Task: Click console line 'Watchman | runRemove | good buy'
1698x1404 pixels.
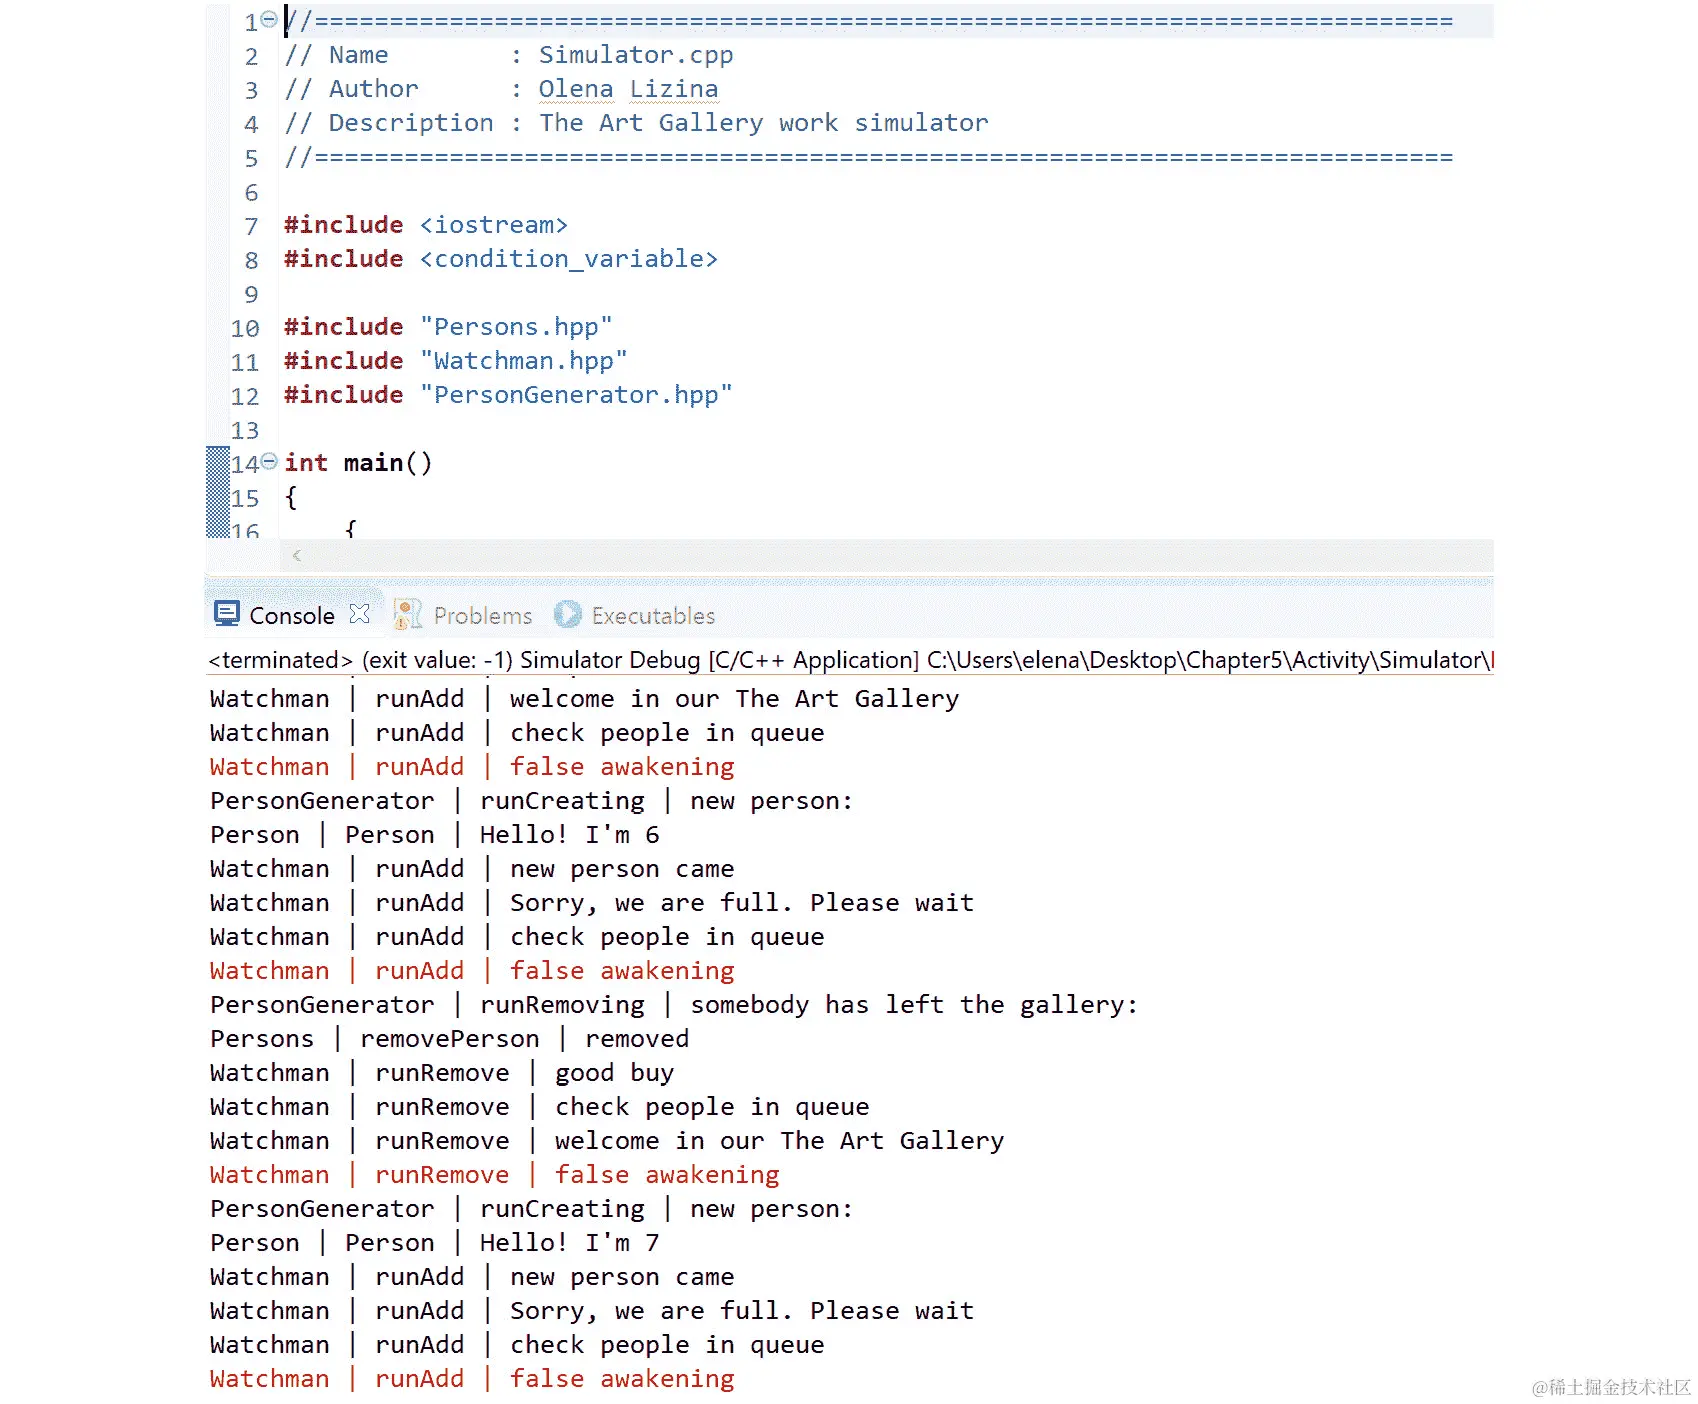Action: click(x=442, y=1073)
